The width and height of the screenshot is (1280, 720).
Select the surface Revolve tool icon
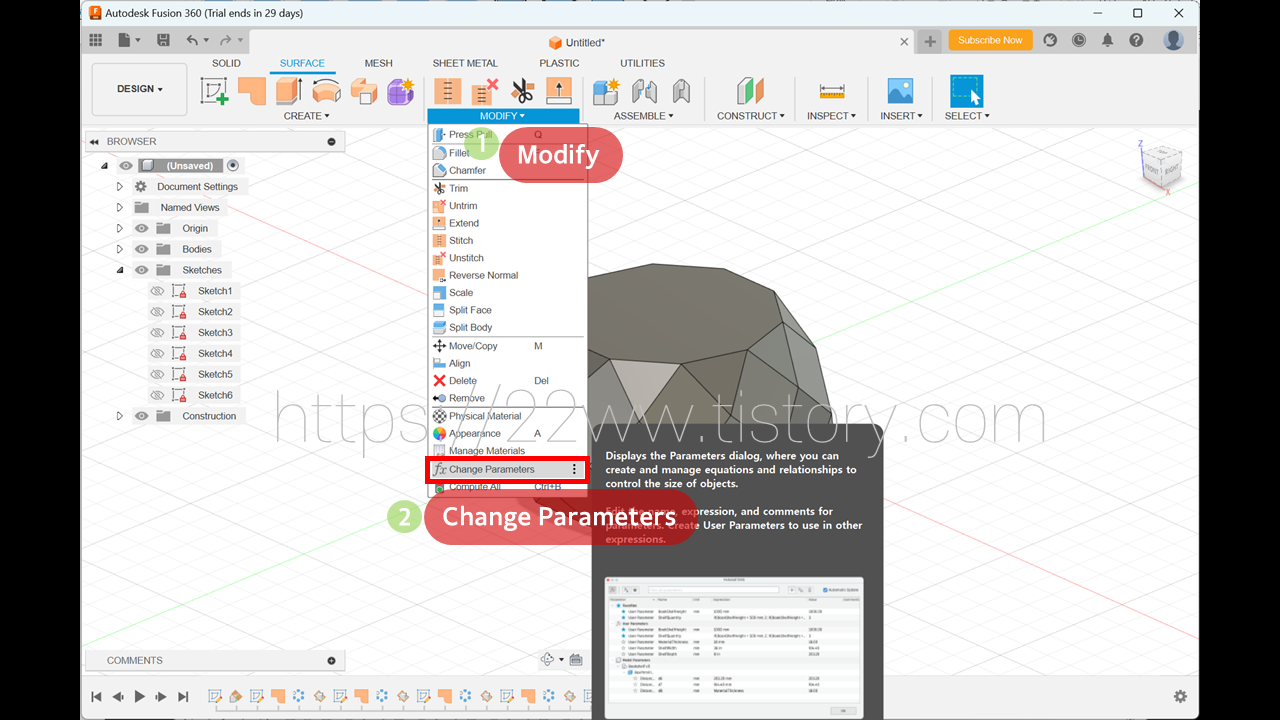(x=326, y=91)
